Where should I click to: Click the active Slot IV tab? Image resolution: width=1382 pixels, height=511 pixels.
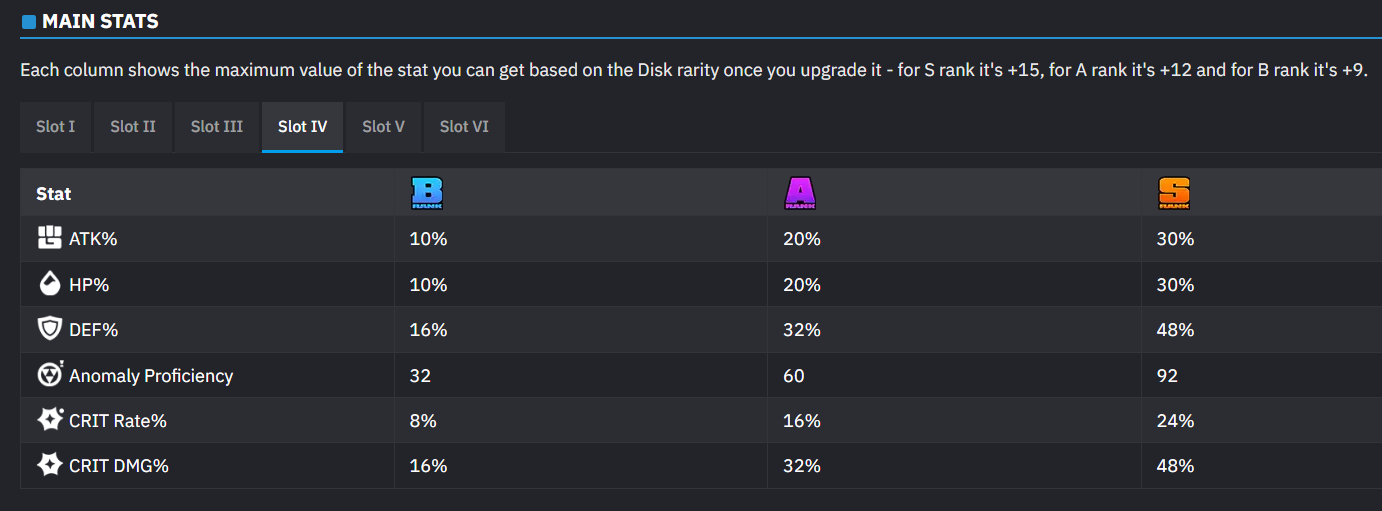point(302,127)
